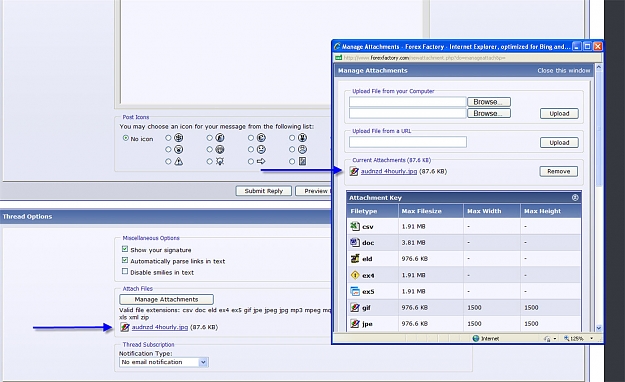Open the security padlock dropdown arrow
Screen dimensions: 625x382
(555, 339)
